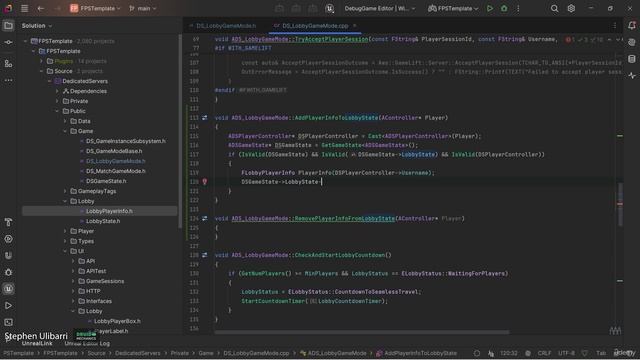Select DS_MatchGameMode.h in the tree

point(116,171)
